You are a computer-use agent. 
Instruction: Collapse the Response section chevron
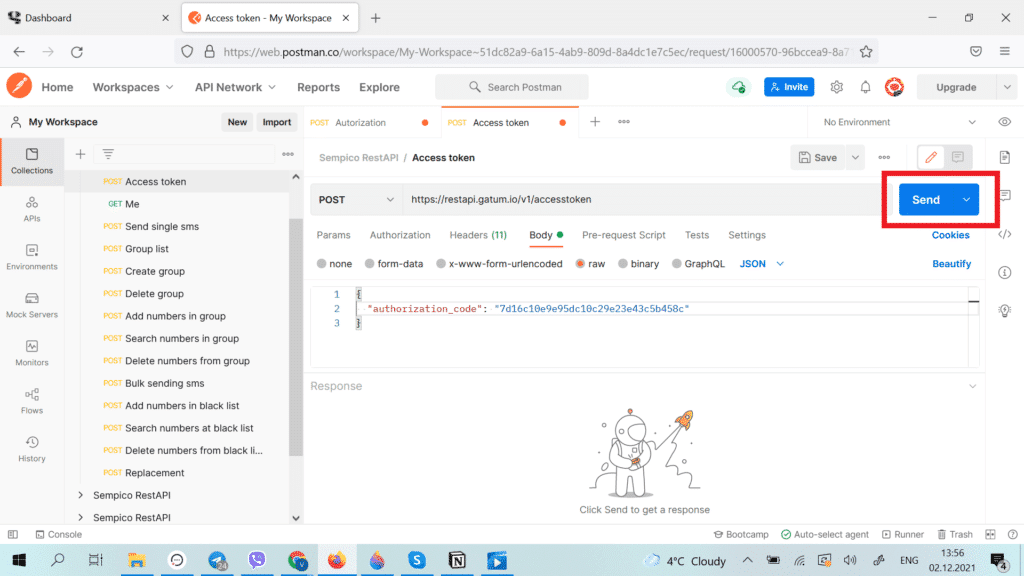(972, 386)
